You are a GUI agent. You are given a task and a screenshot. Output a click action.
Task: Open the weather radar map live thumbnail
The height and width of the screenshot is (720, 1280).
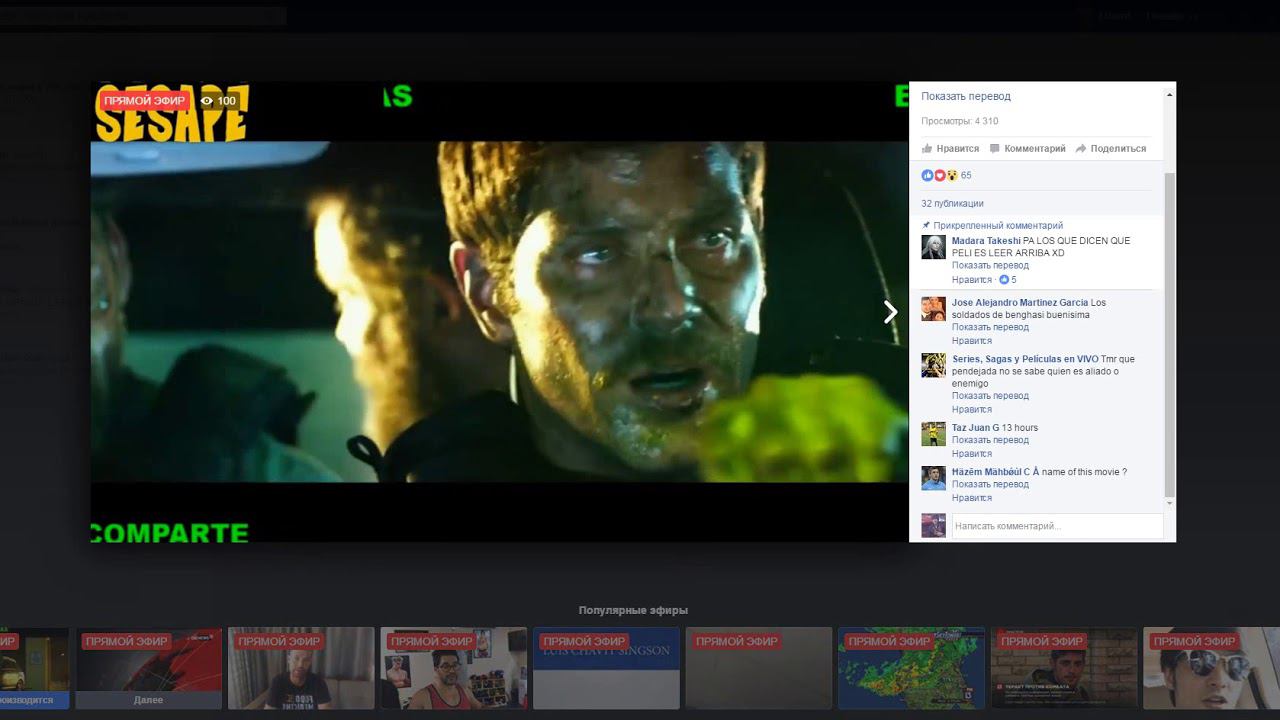pyautogui.click(x=911, y=668)
